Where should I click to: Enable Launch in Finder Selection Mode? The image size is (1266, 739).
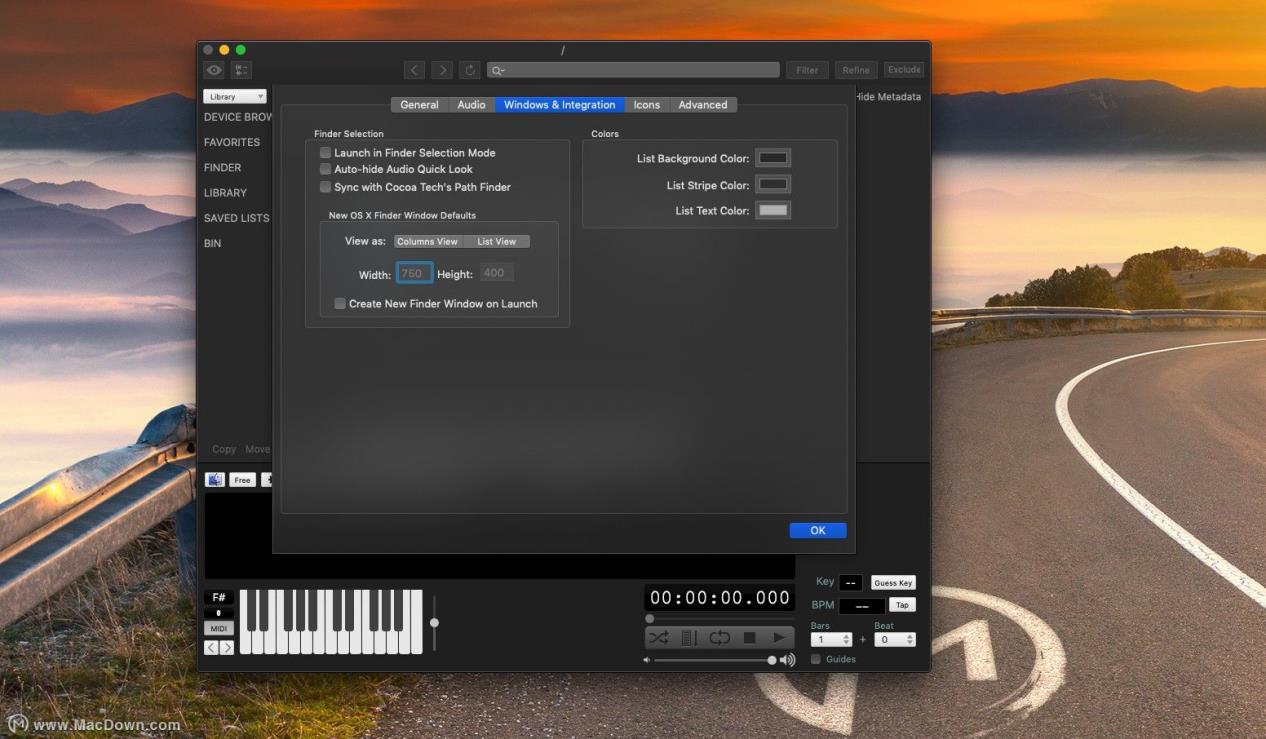coord(325,153)
